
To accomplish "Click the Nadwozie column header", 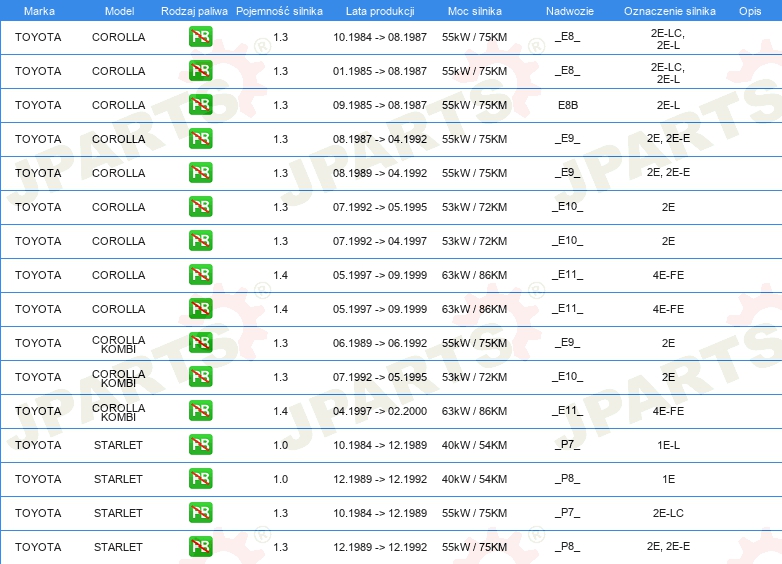I will tap(570, 11).
